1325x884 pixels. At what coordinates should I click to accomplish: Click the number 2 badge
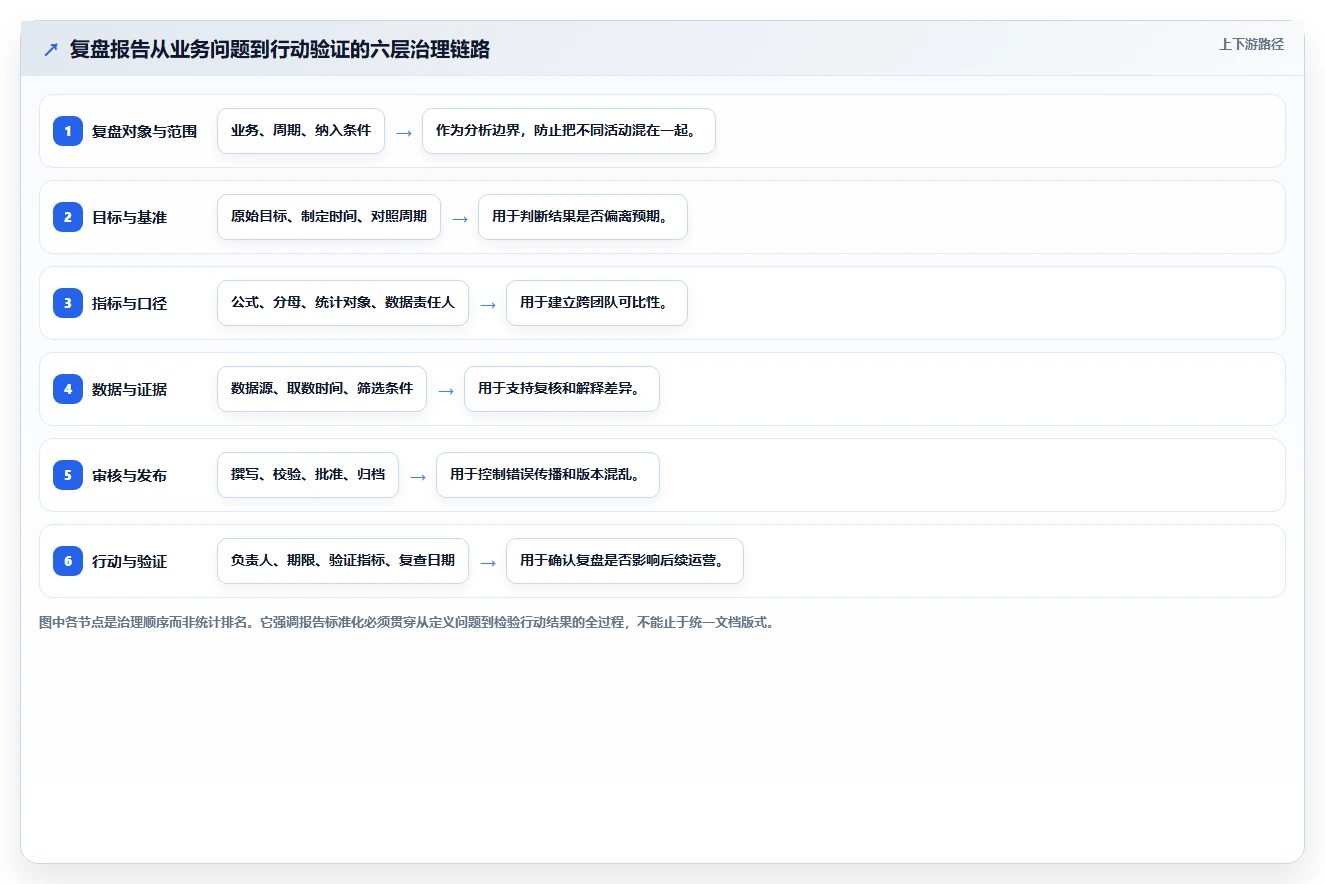tap(68, 217)
